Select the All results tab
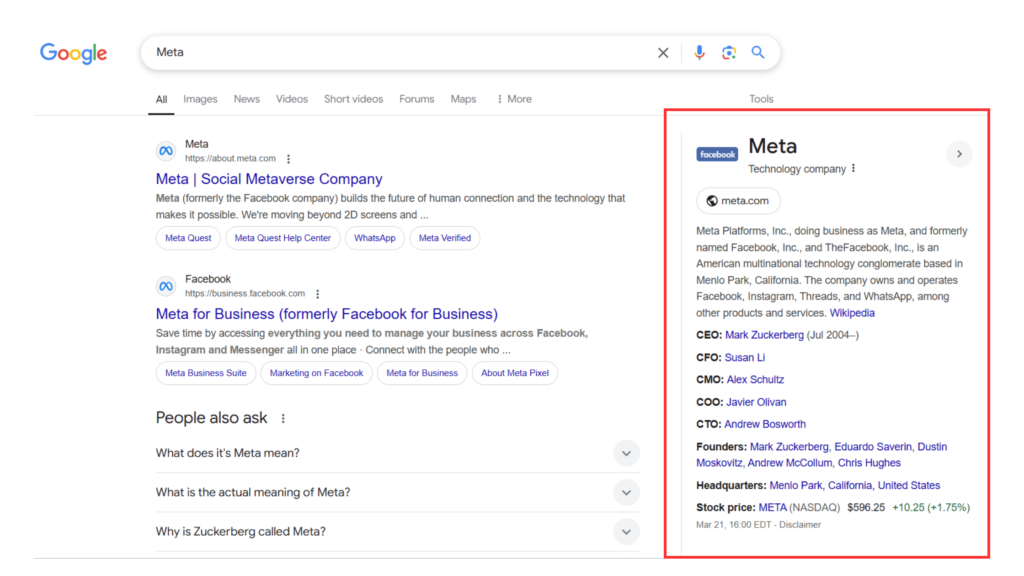This screenshot has width=1024, height=576. (x=161, y=99)
